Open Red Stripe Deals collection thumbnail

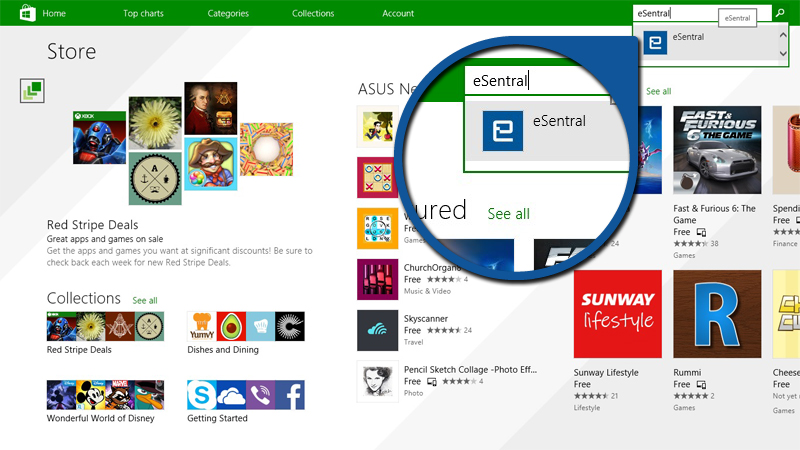pos(106,326)
